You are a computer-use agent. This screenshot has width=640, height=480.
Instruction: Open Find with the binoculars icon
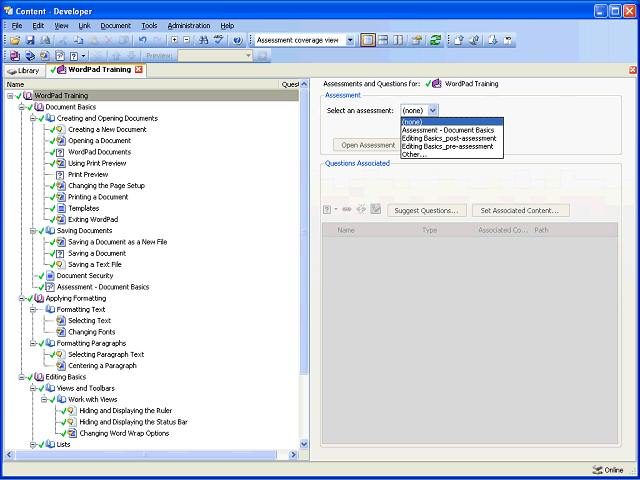203,40
